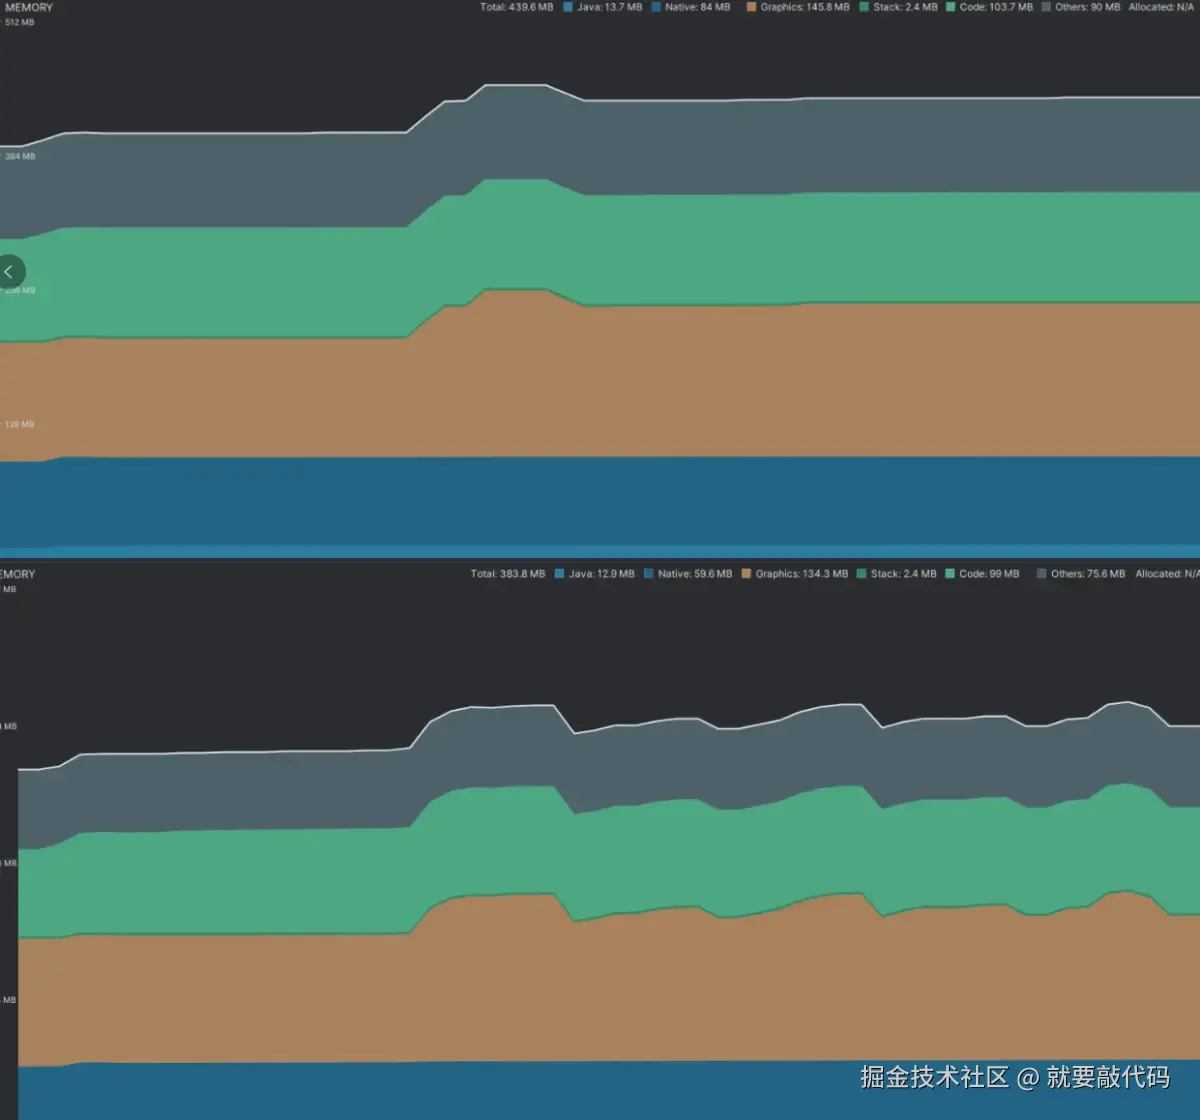
Task: Click the 'Graphics: 145.8 MB' legend text
Action: [x=804, y=7]
